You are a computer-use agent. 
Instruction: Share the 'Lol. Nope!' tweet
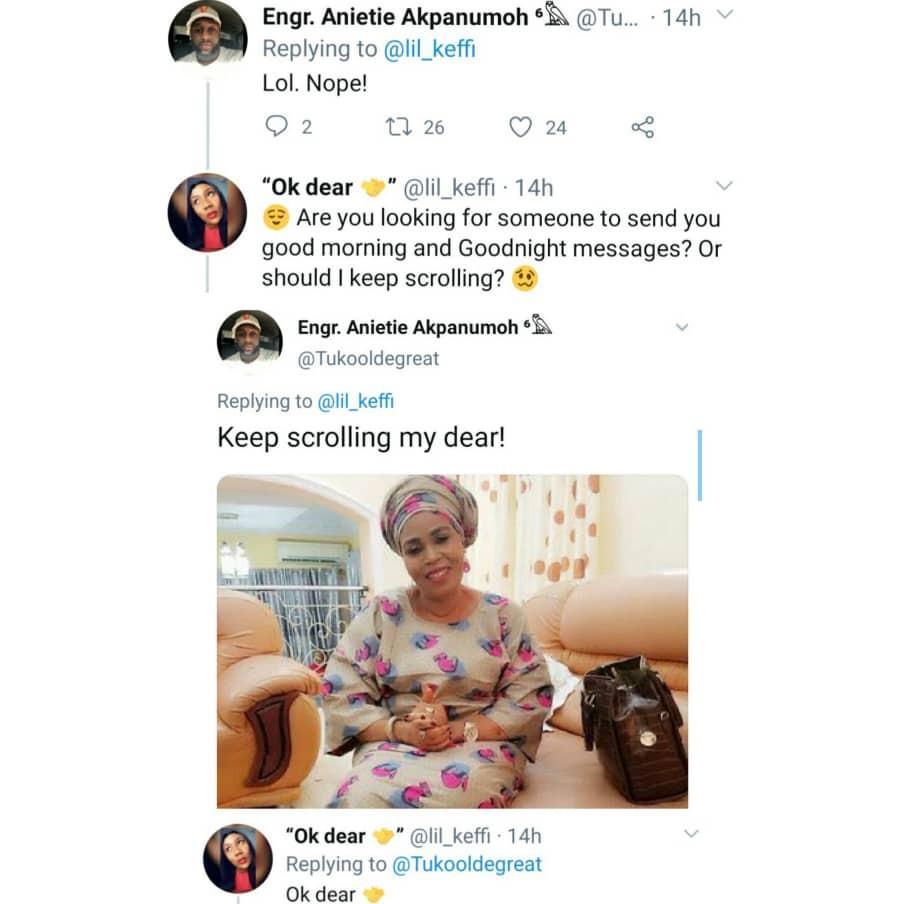point(642,127)
